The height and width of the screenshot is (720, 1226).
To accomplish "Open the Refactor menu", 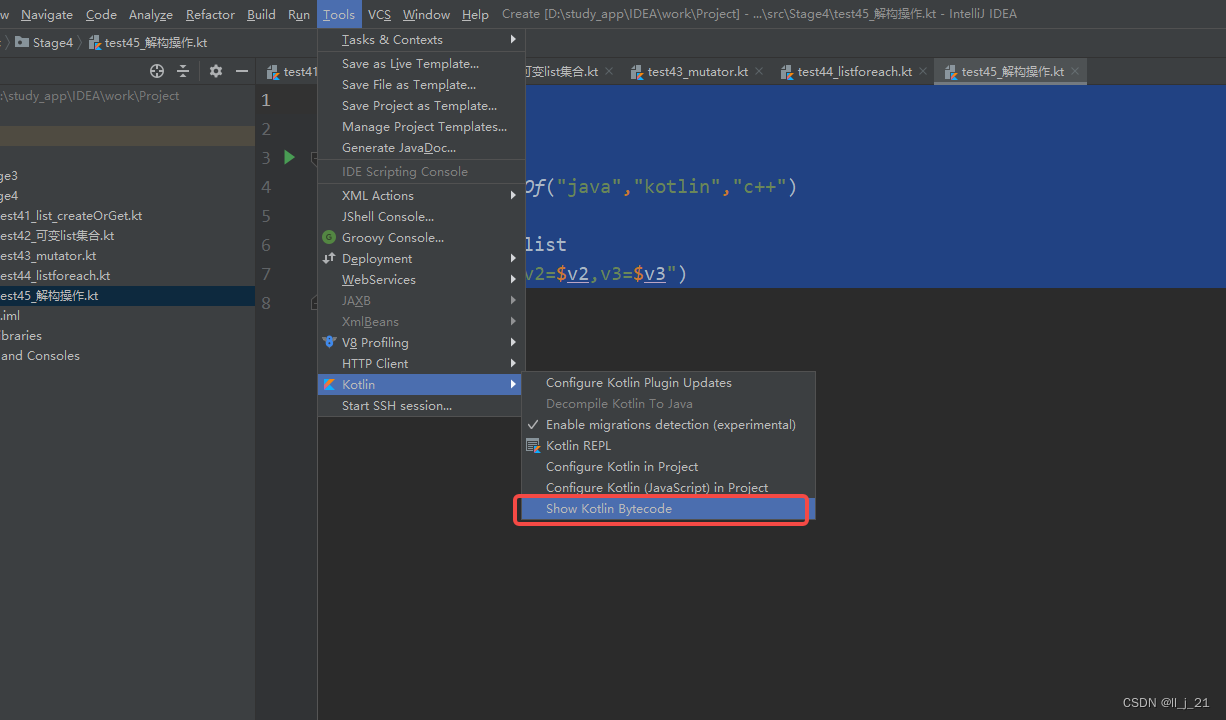I will coord(211,14).
